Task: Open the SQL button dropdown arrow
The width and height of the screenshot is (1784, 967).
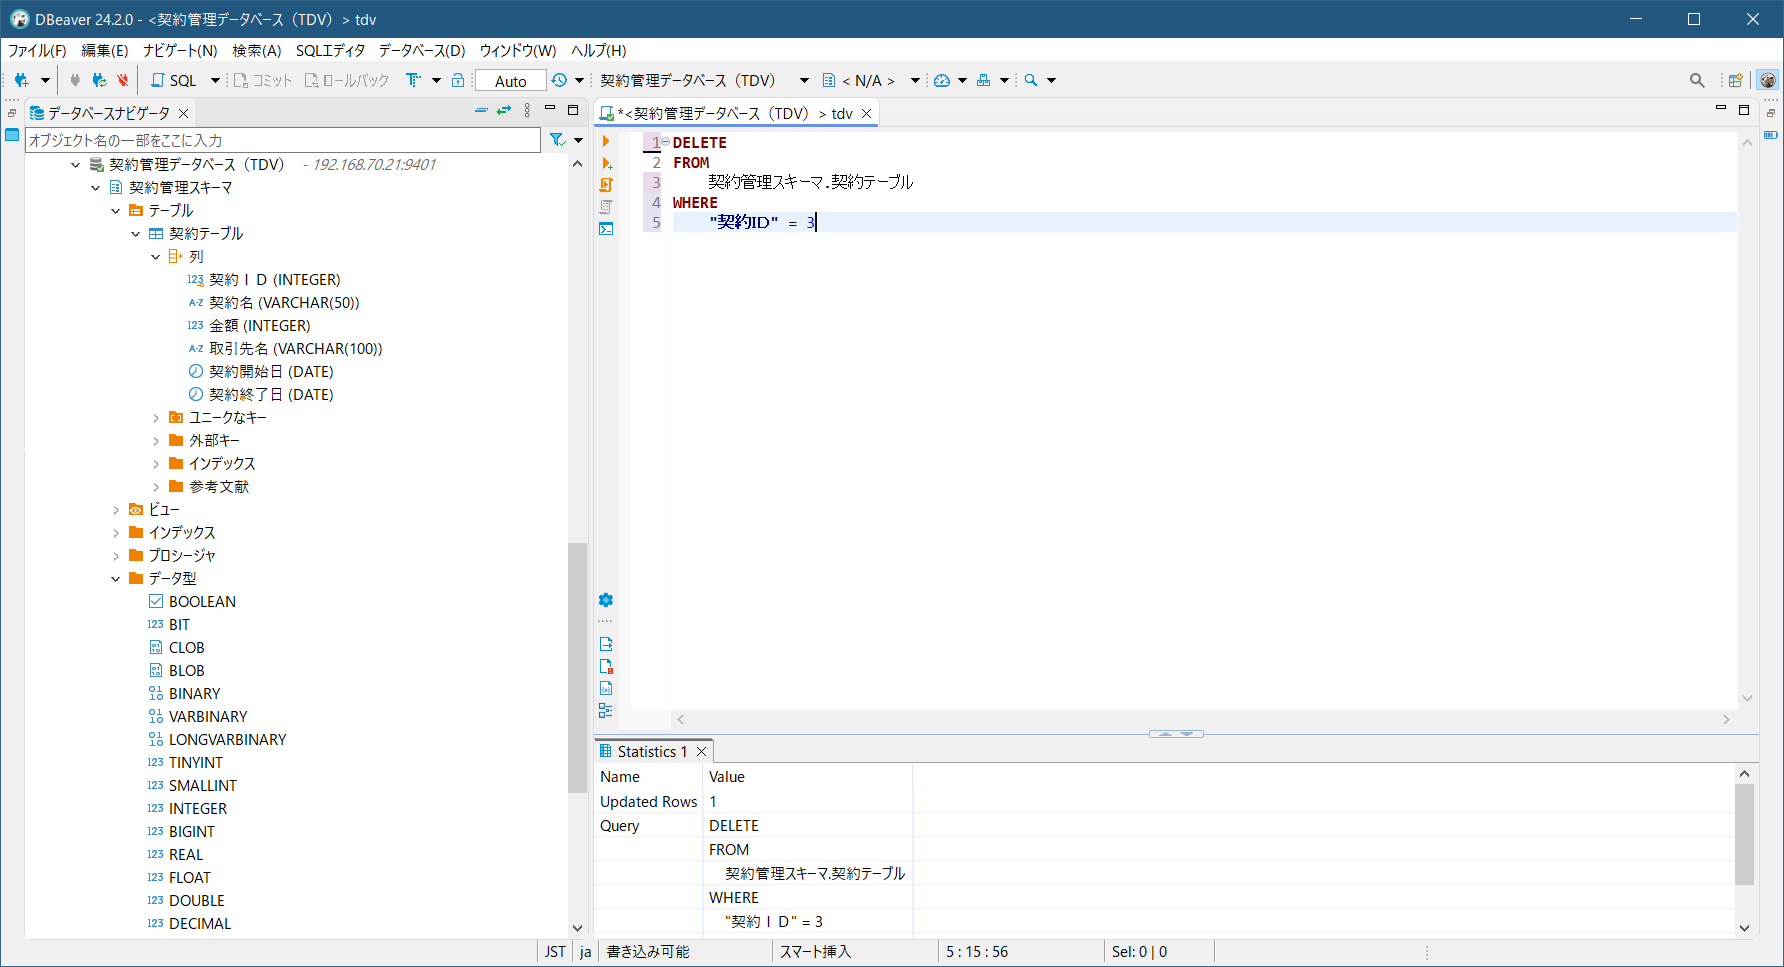Action: pyautogui.click(x=215, y=80)
